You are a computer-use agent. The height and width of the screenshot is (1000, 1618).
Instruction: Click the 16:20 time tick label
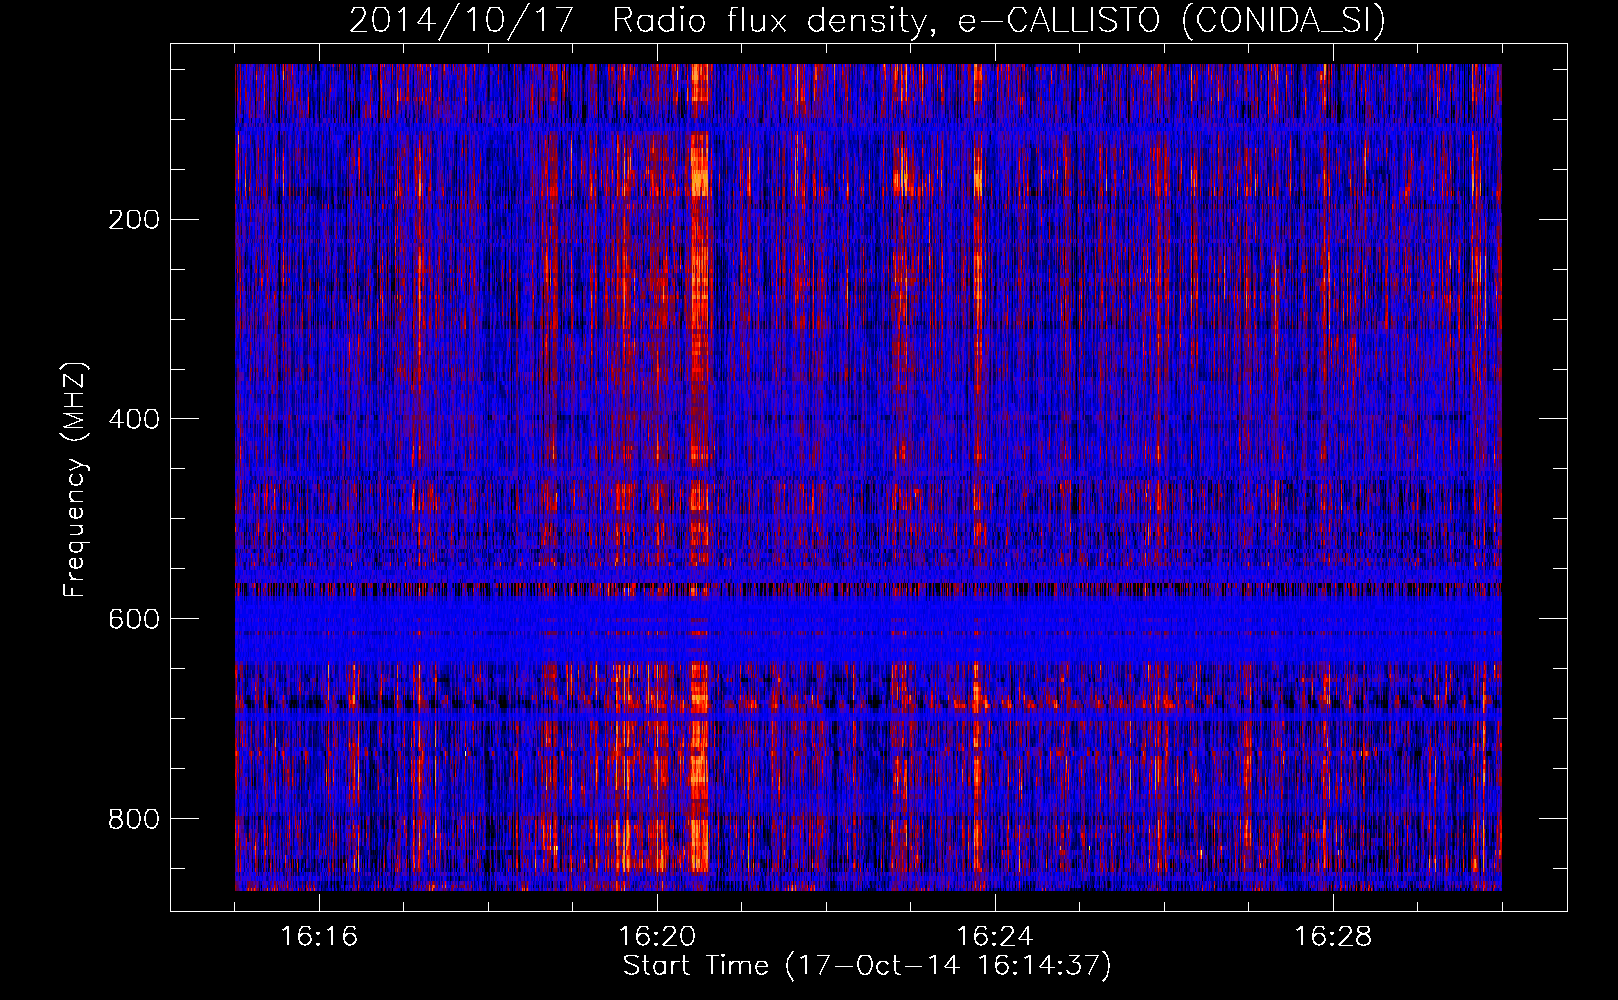point(657,937)
